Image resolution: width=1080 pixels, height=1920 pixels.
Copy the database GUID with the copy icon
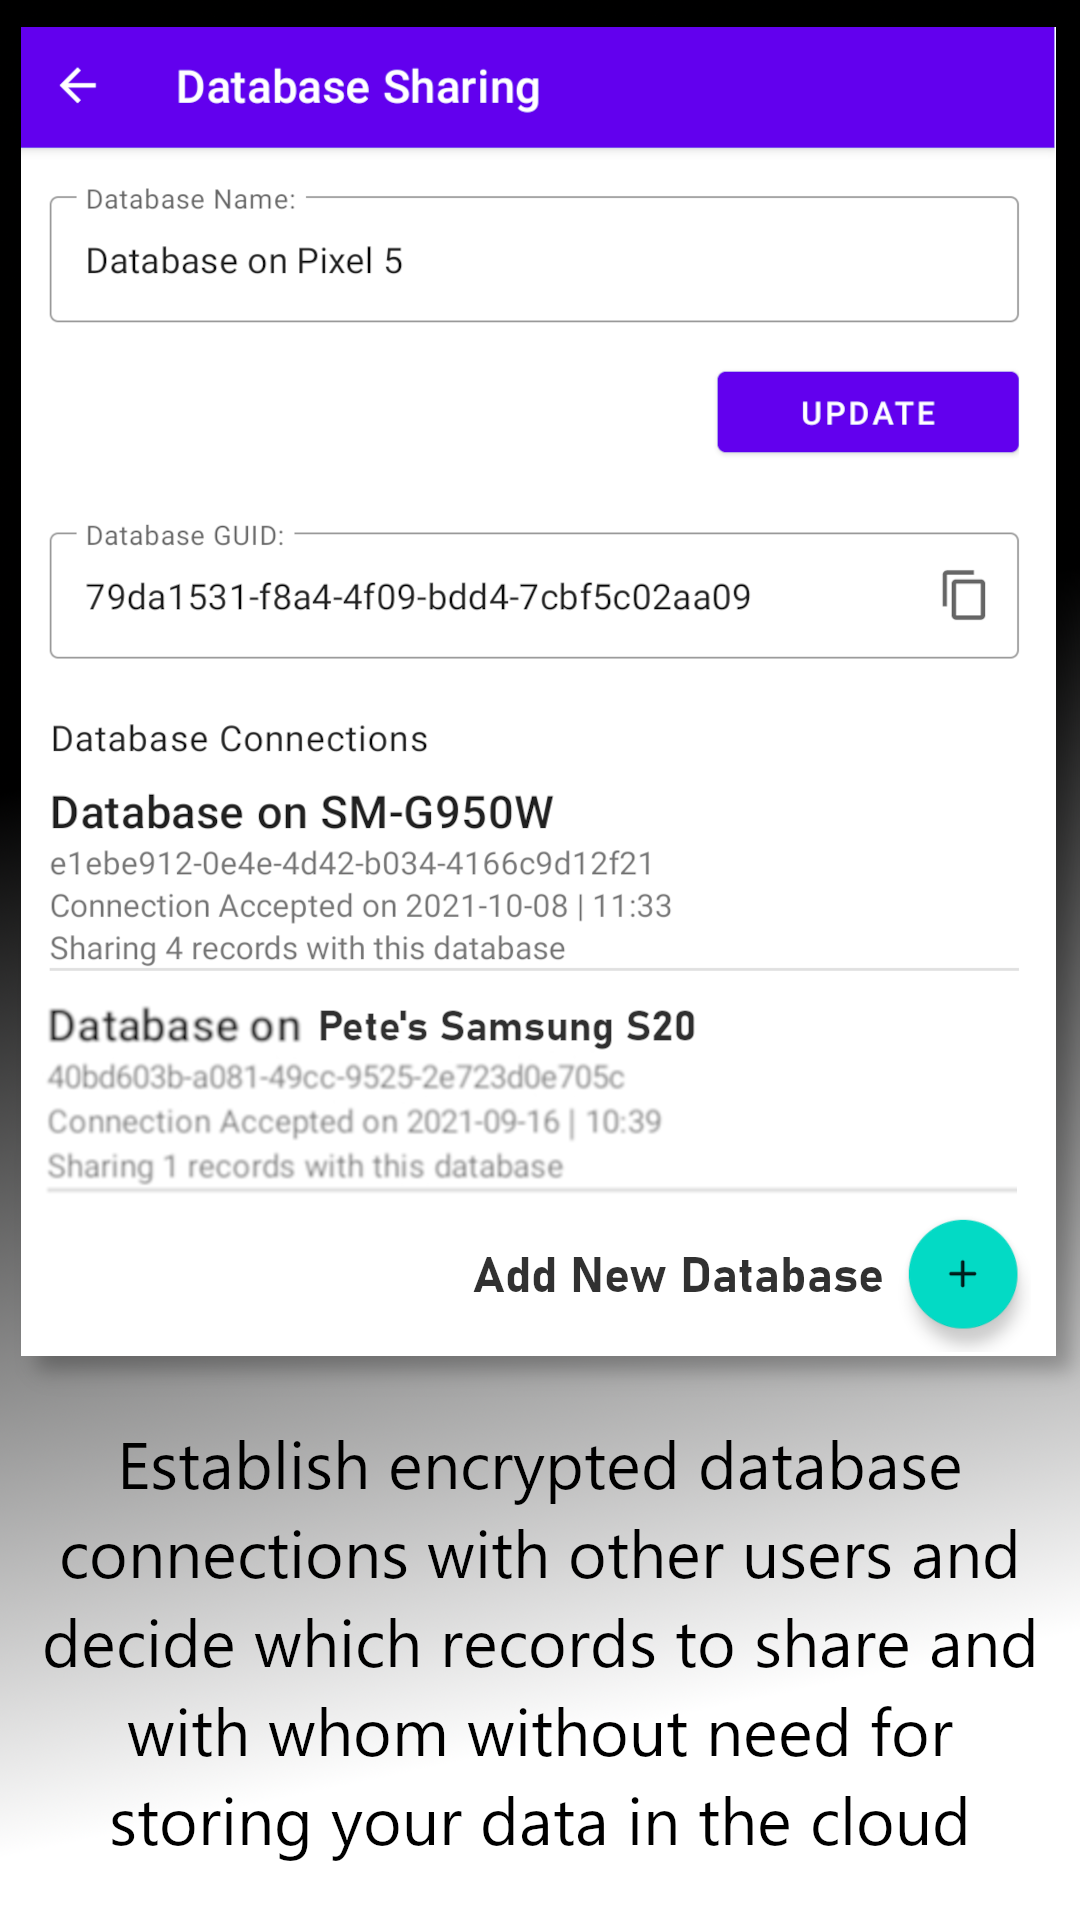pyautogui.click(x=963, y=596)
